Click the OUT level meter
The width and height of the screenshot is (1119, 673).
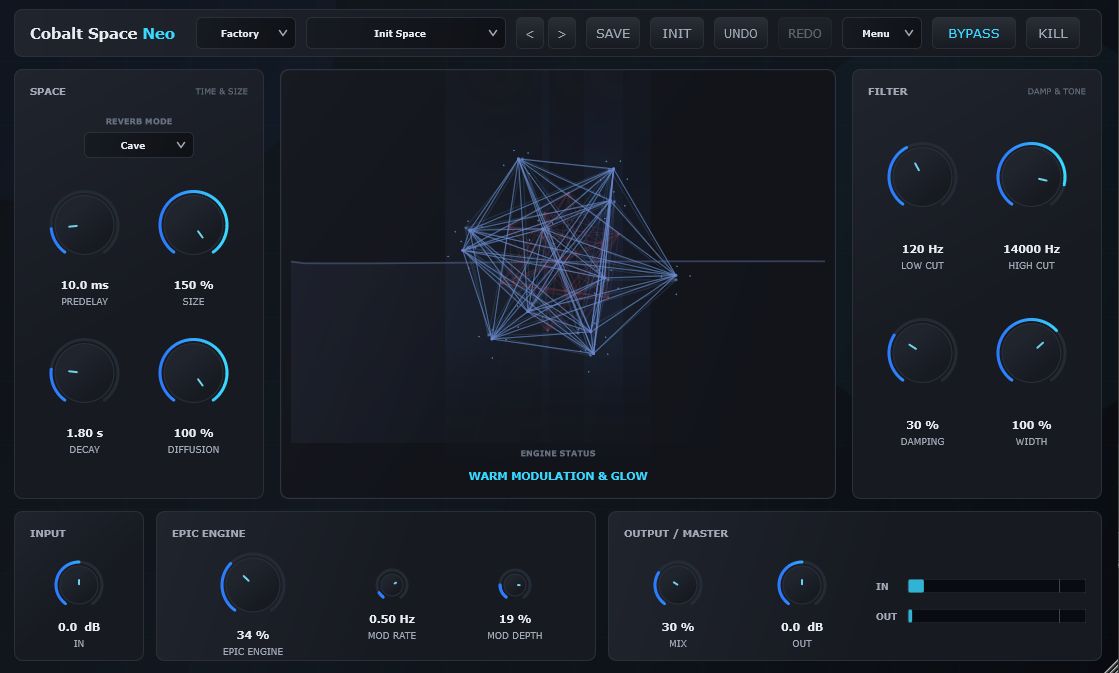click(x=996, y=616)
